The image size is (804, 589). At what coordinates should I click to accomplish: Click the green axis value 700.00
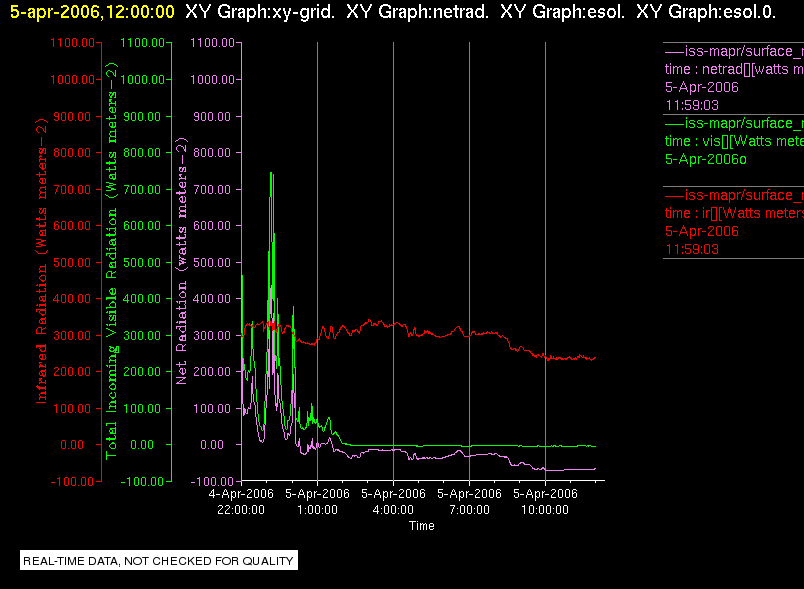point(142,189)
